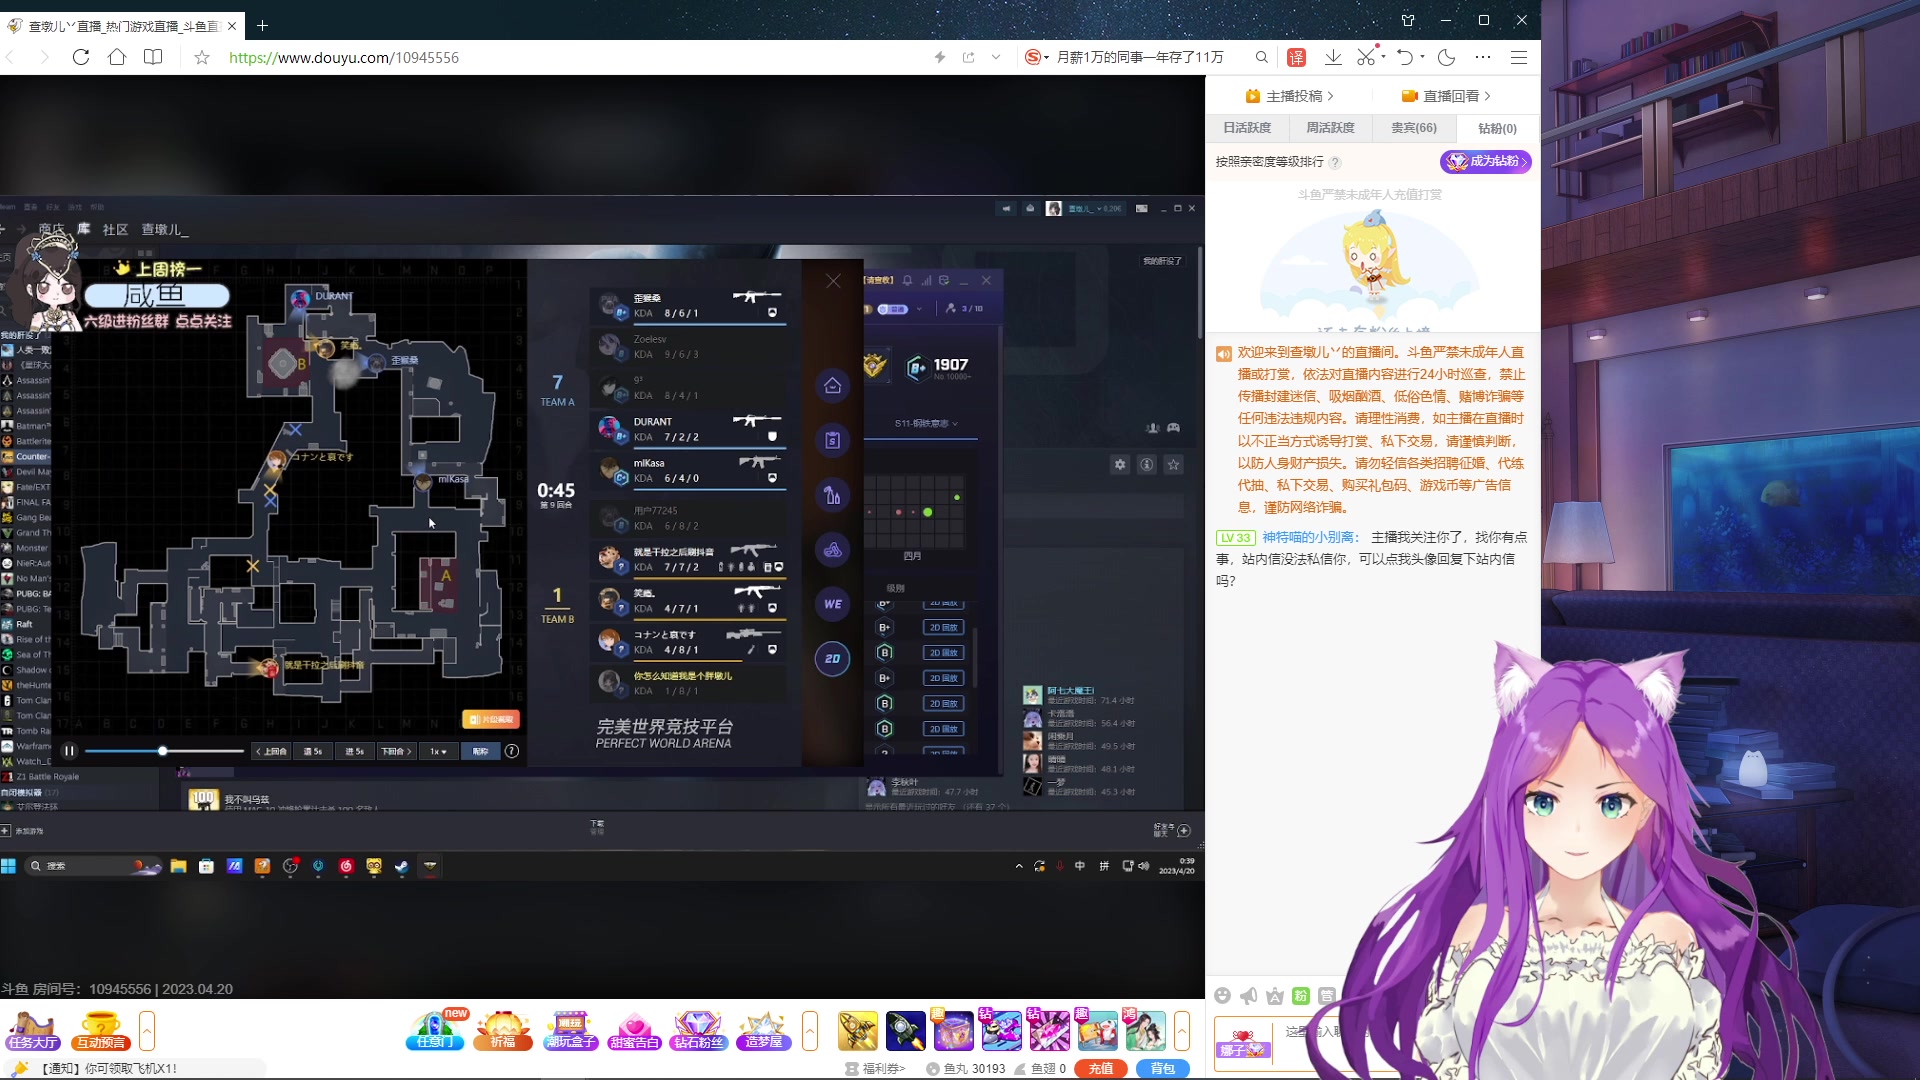Screen dimensions: 1920x1080
Task: Click 下回合 next round button in video
Action: pyautogui.click(x=396, y=751)
